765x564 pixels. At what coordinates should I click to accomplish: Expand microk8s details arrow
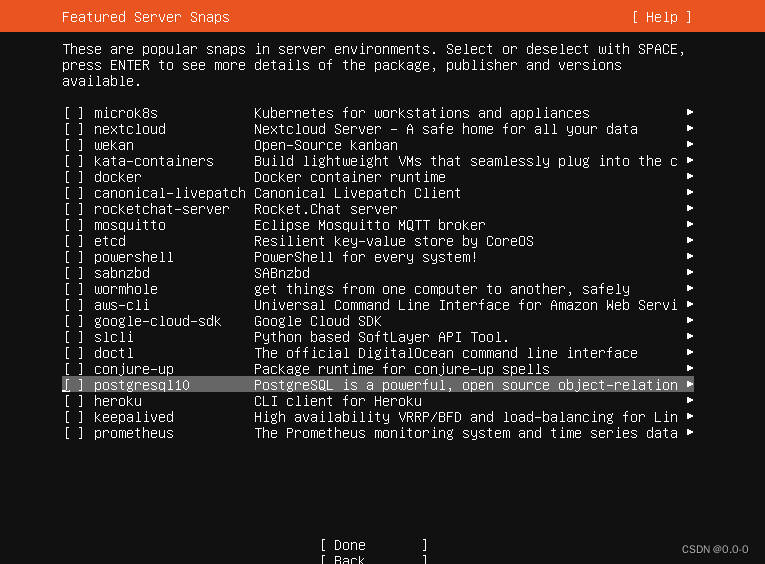(690, 112)
